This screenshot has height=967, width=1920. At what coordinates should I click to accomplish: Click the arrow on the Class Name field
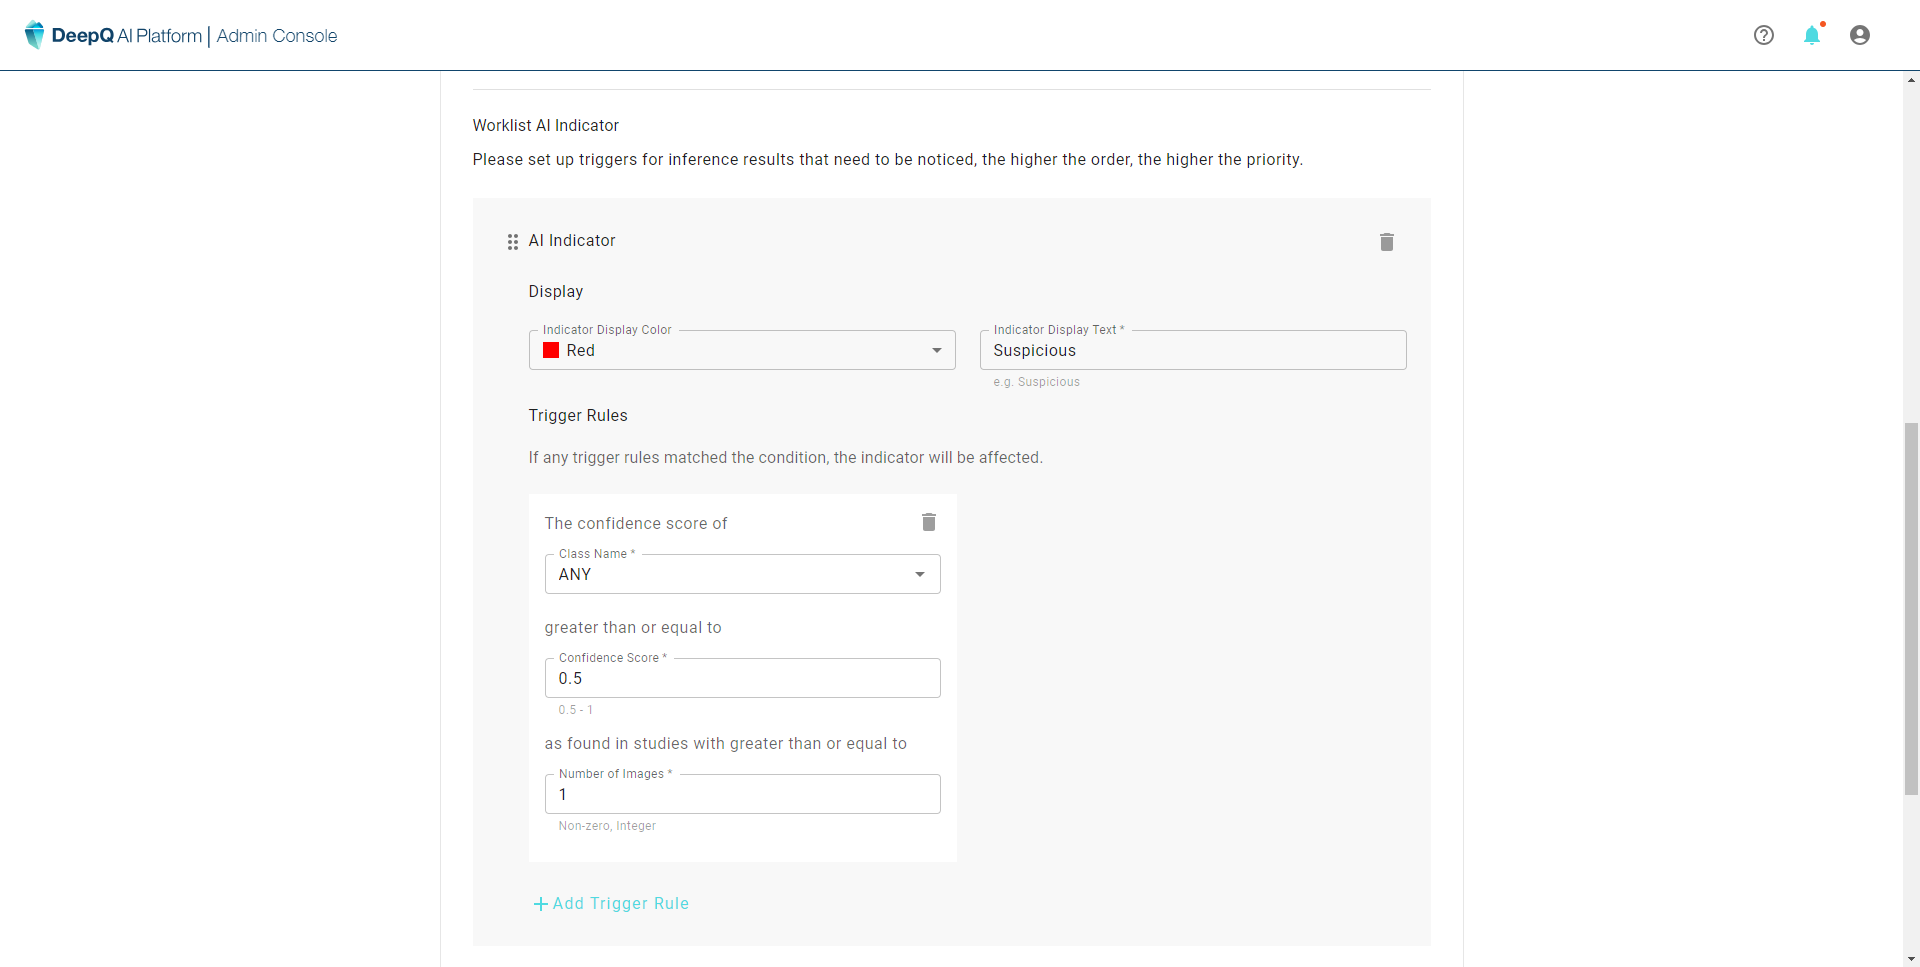919,575
